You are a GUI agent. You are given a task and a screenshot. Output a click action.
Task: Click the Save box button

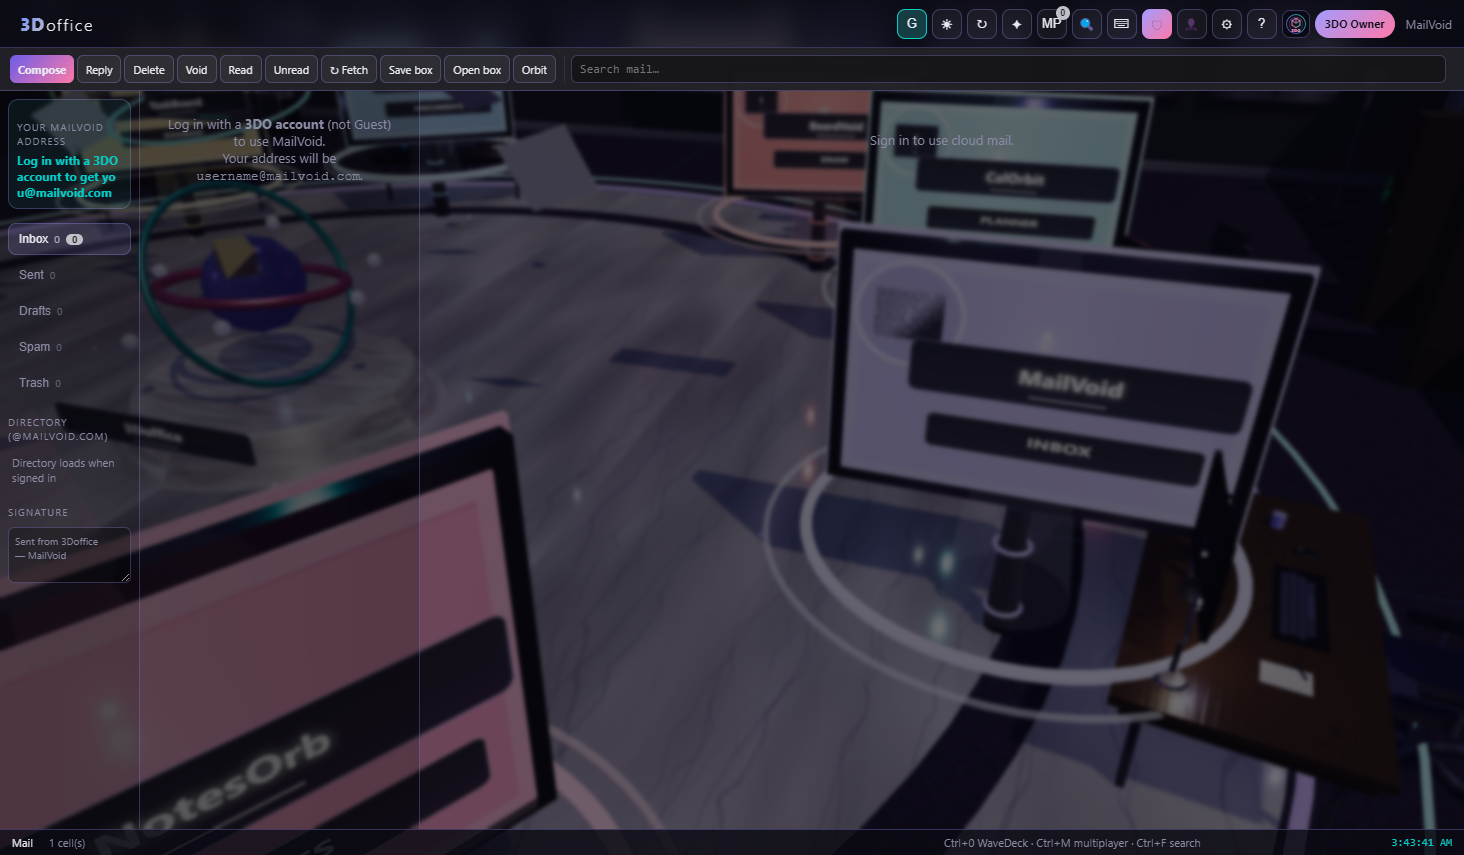(411, 70)
